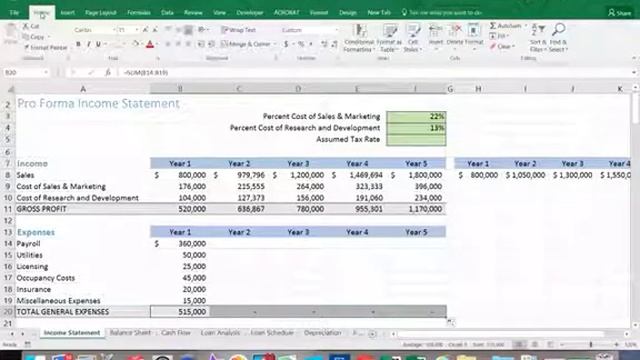This screenshot has width=640, height=360.
Task: Open the Loan Analysis worksheet tab
Action: pyautogui.click(x=220, y=333)
